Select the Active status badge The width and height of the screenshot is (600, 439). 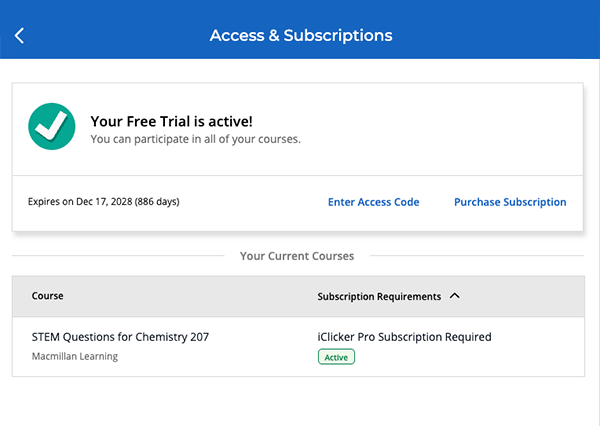pyautogui.click(x=336, y=357)
